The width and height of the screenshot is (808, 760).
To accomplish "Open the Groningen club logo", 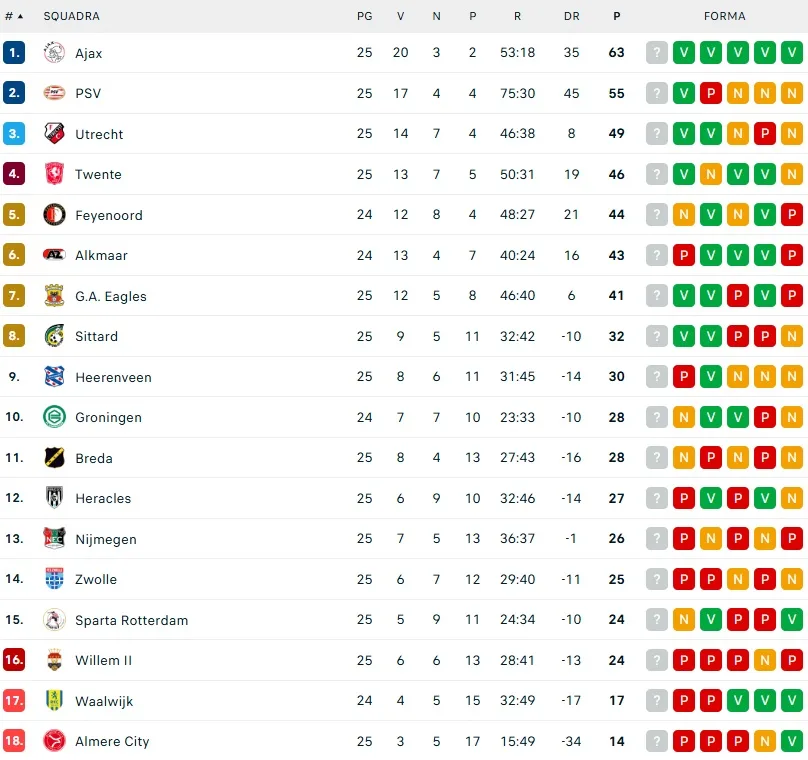I will (x=54, y=417).
